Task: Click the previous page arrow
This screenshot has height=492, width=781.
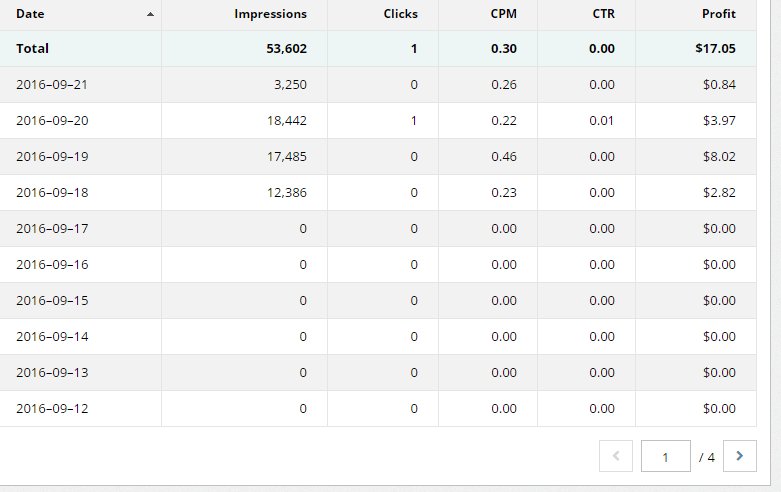Action: (x=615, y=456)
